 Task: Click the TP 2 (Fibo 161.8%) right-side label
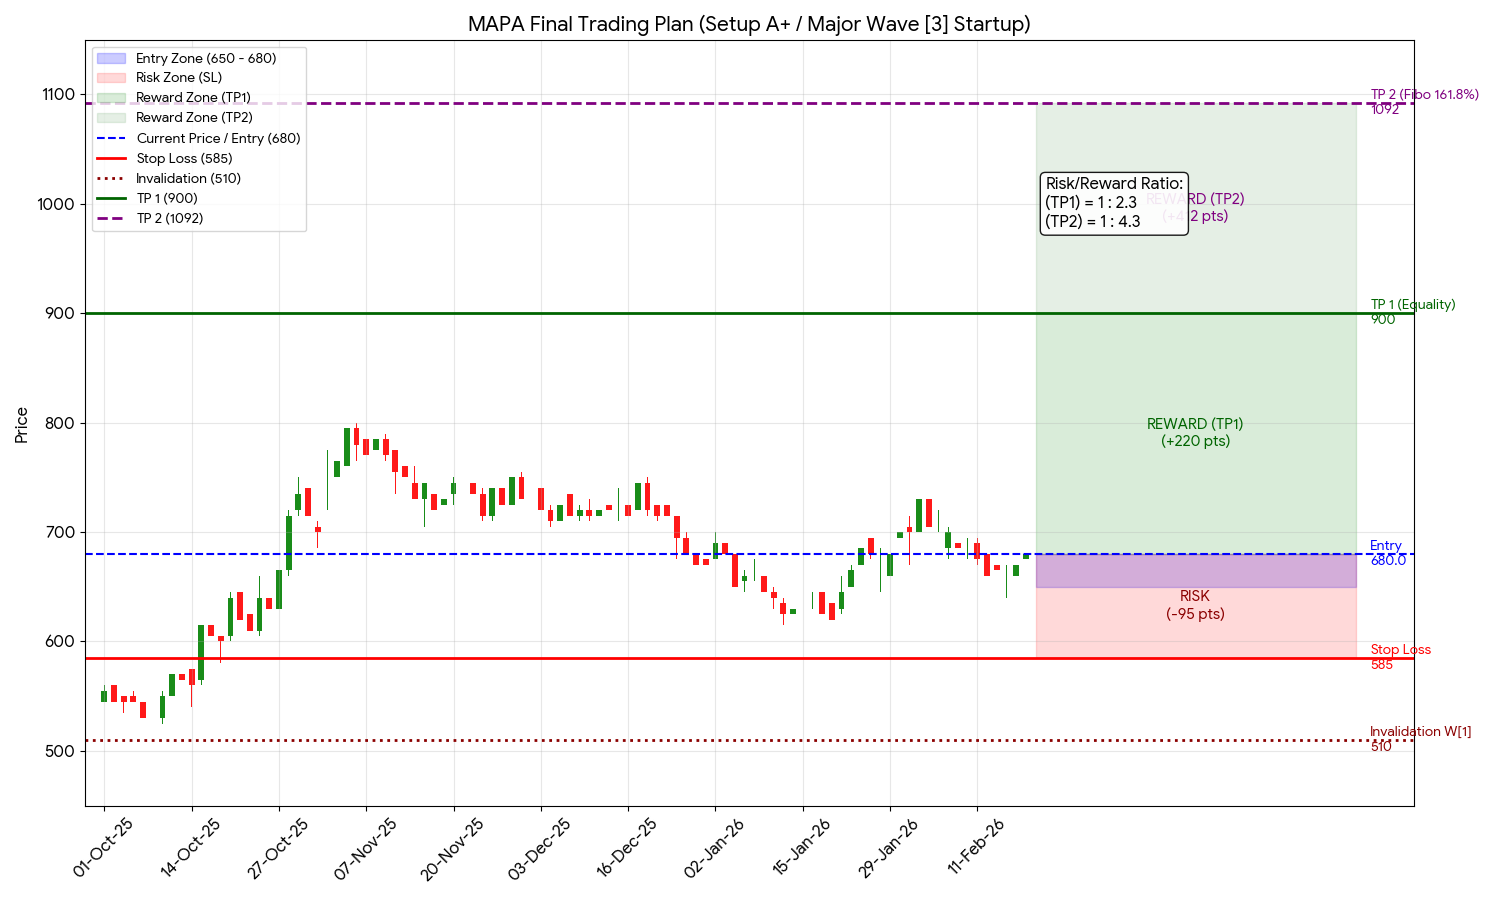(x=1424, y=96)
